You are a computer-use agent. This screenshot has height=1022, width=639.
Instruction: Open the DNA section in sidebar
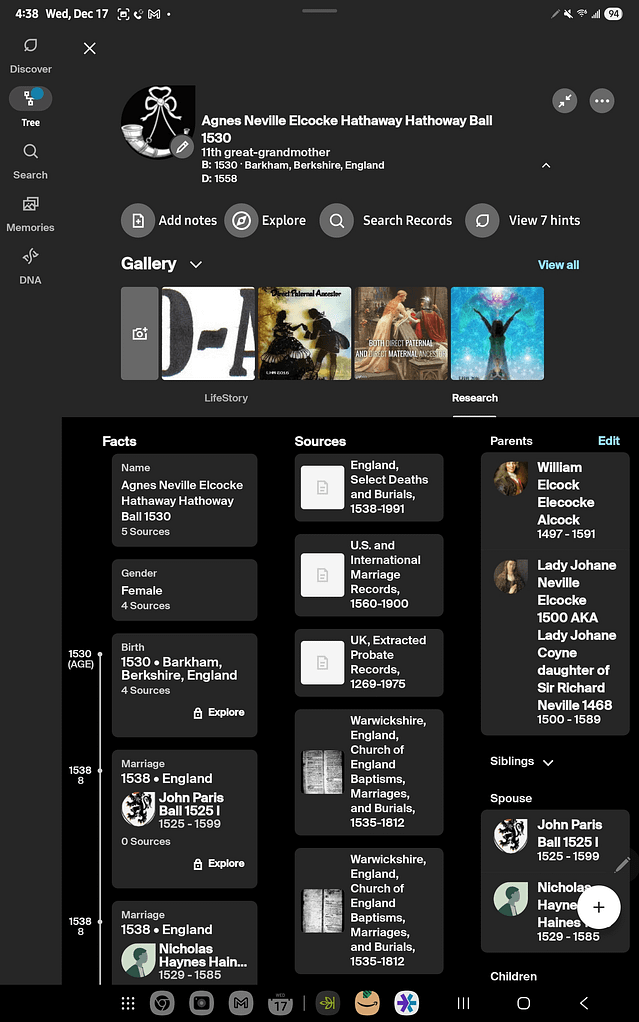pyautogui.click(x=31, y=267)
